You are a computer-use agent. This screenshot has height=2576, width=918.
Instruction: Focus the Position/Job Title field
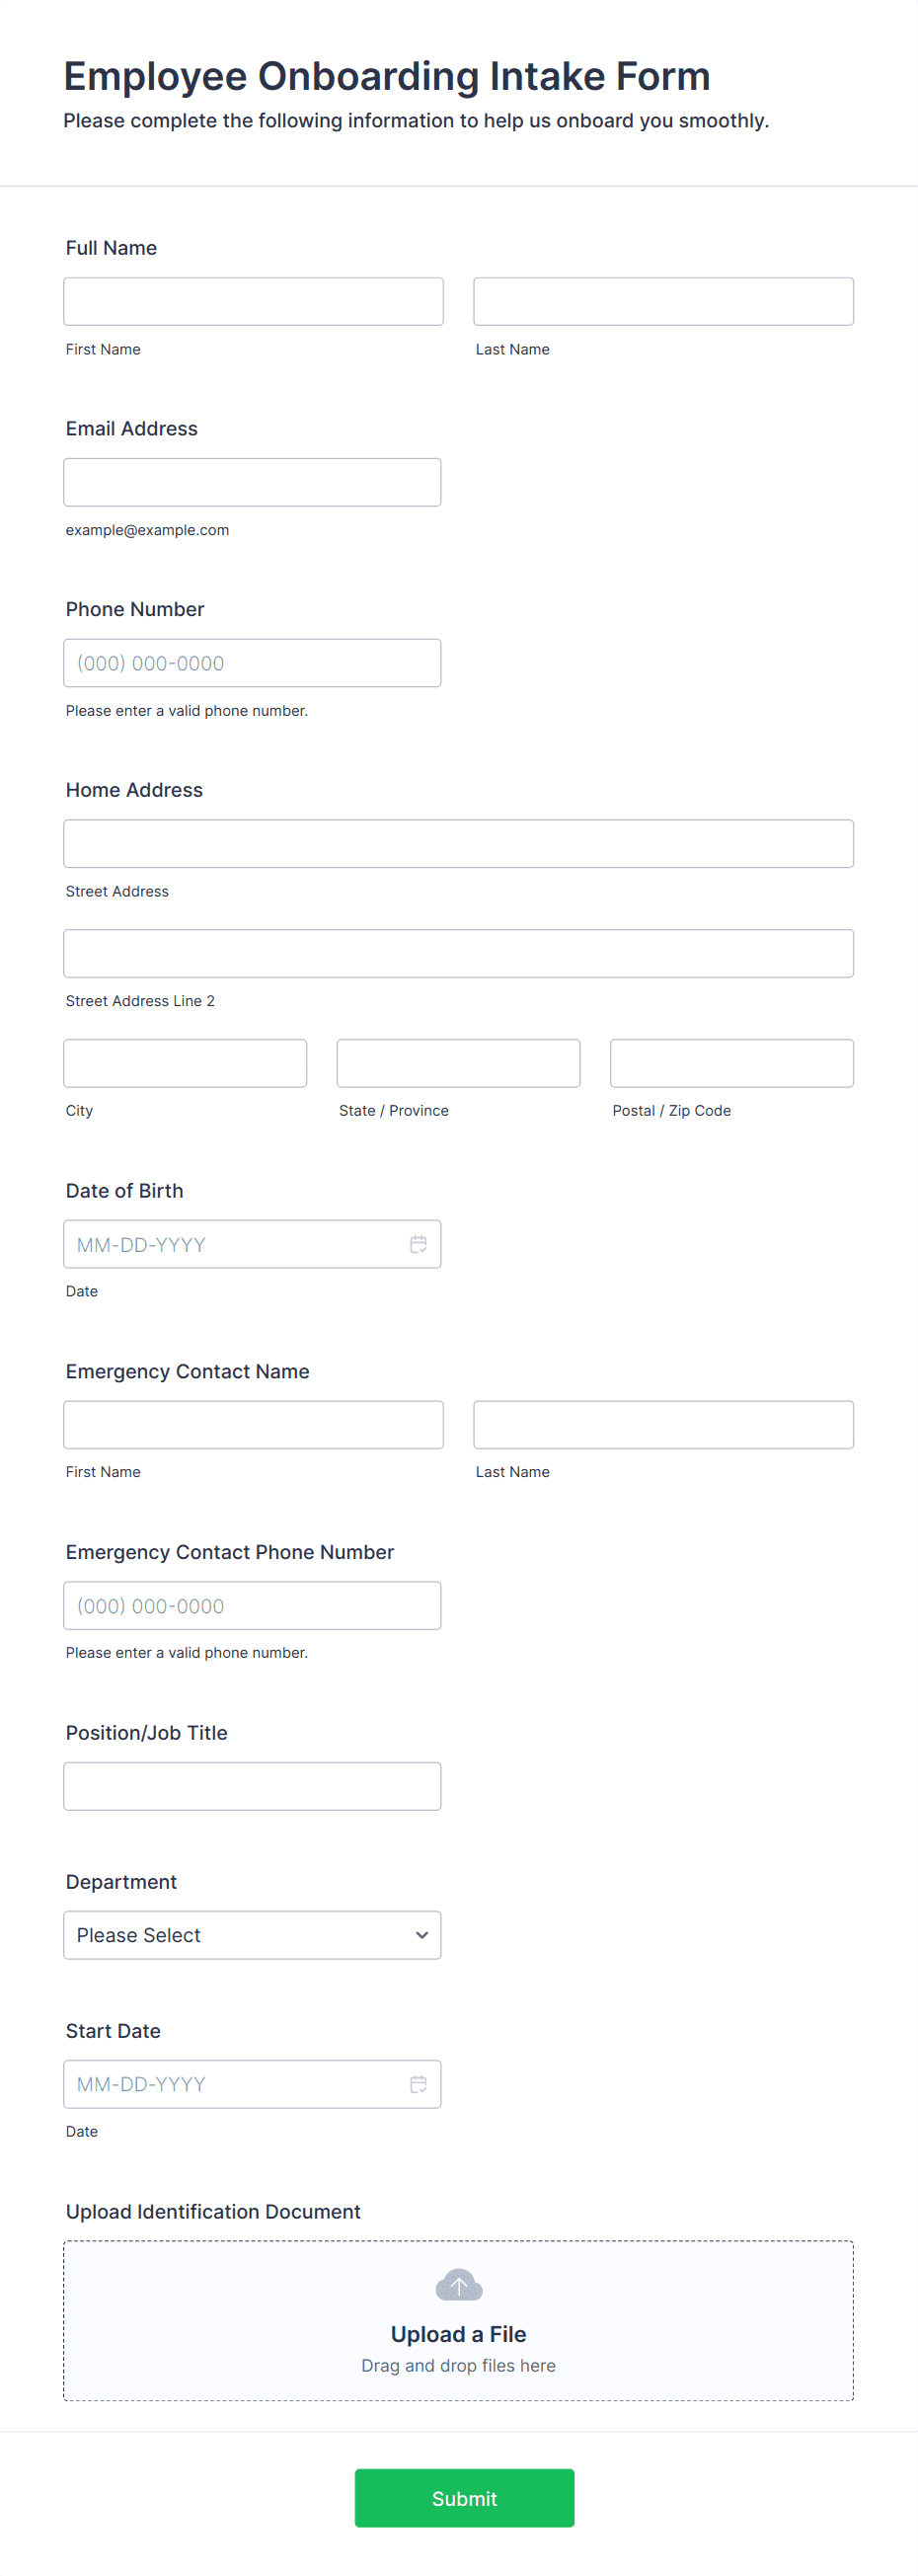252,1786
